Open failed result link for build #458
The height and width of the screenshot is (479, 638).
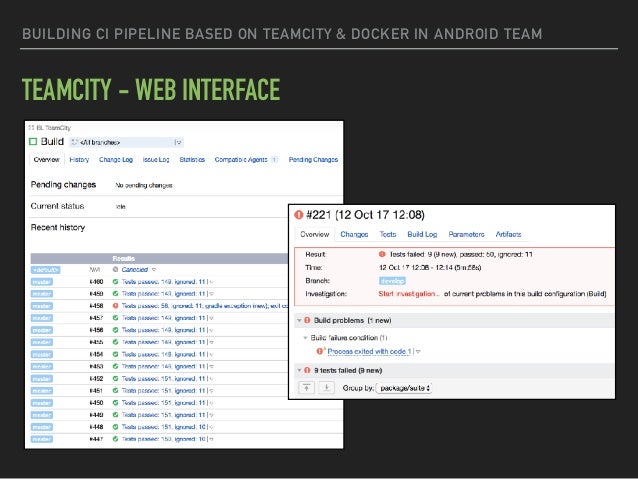[204, 306]
